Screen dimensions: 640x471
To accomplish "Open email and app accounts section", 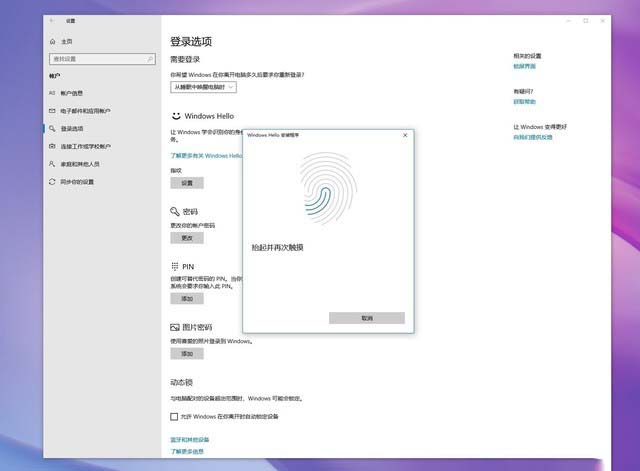I will (x=85, y=111).
